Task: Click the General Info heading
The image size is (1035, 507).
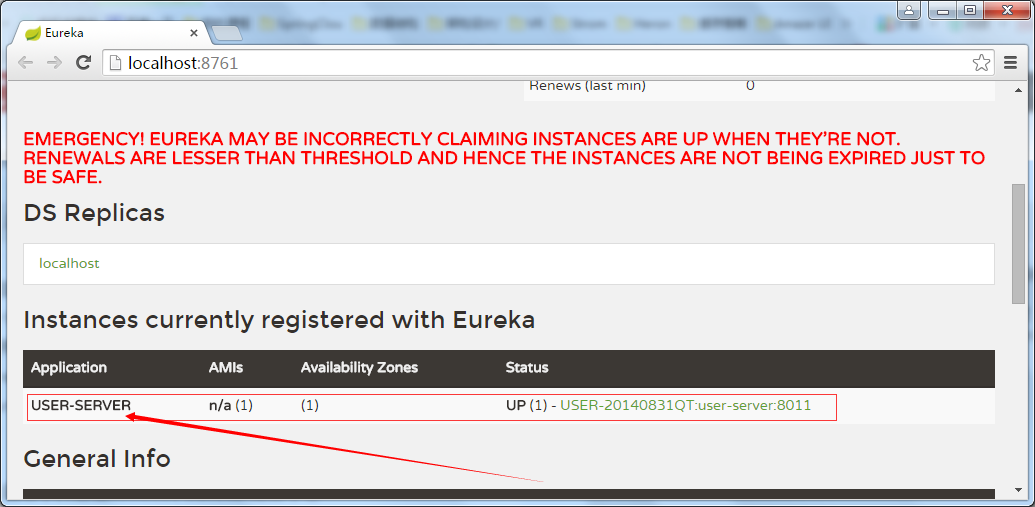Action: [x=97, y=458]
